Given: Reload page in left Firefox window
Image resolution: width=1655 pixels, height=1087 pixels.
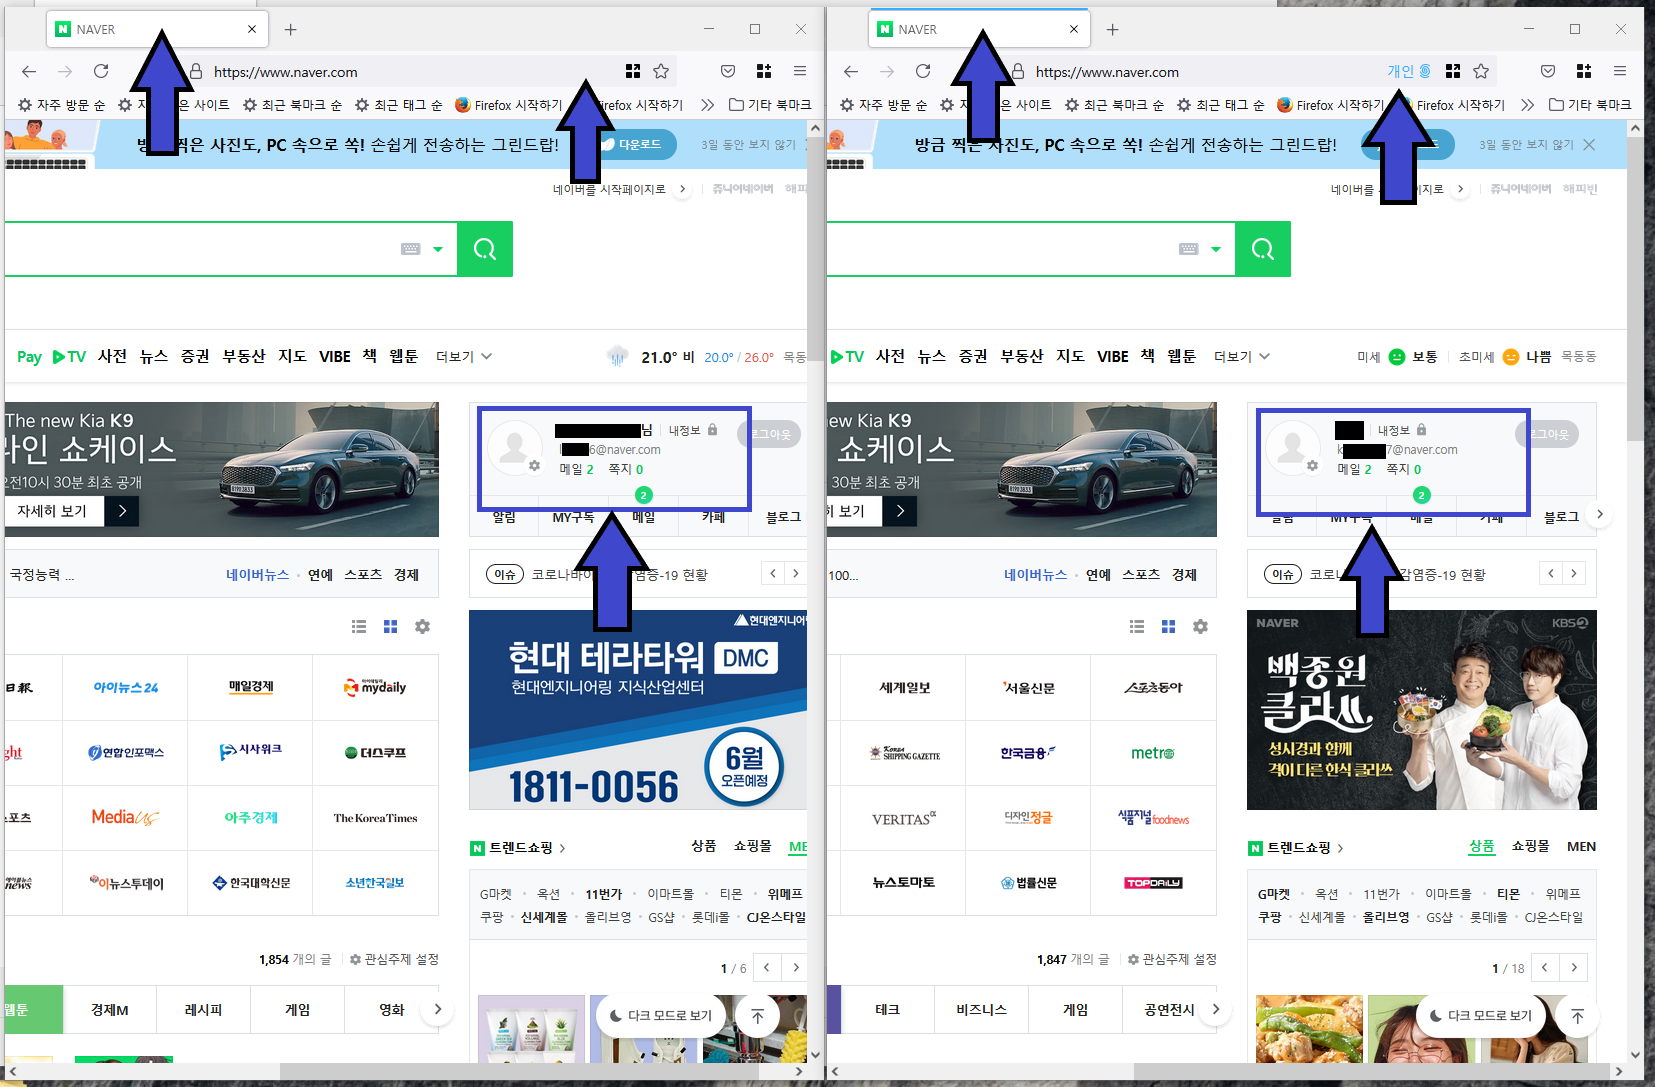Looking at the screenshot, I should (101, 71).
